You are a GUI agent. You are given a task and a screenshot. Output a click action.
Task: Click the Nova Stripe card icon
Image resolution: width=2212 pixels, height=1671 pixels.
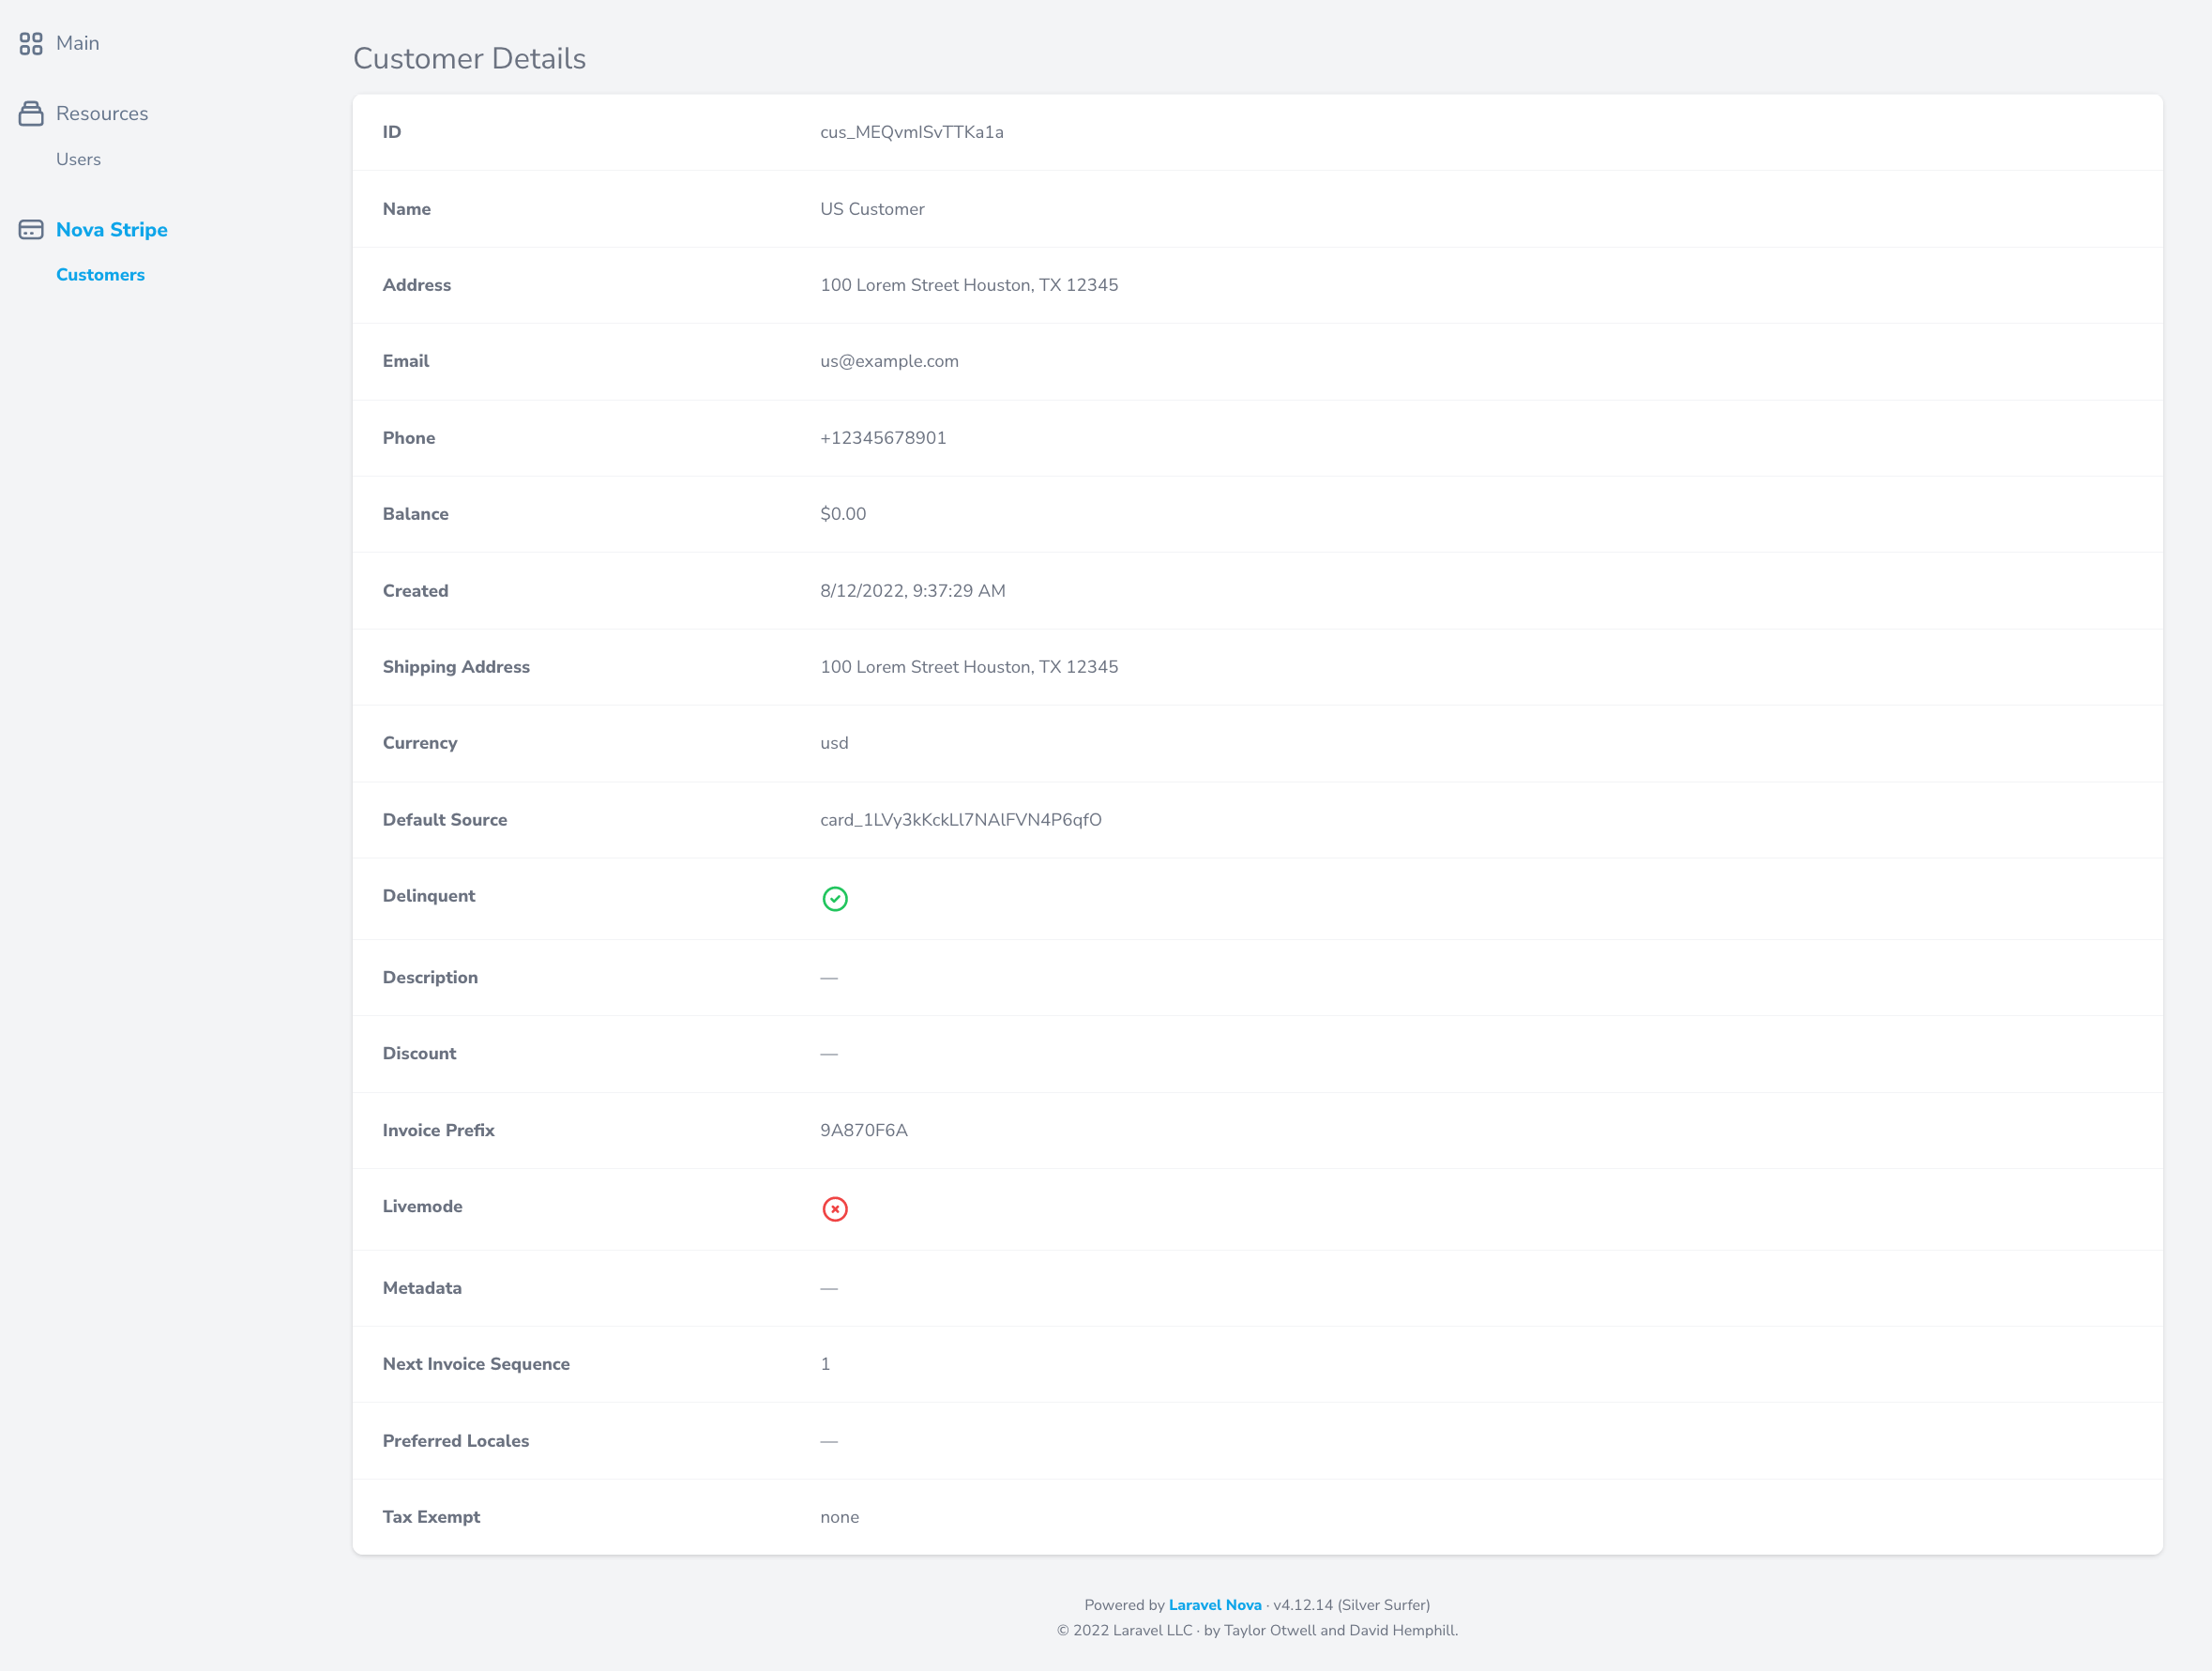coord(31,230)
